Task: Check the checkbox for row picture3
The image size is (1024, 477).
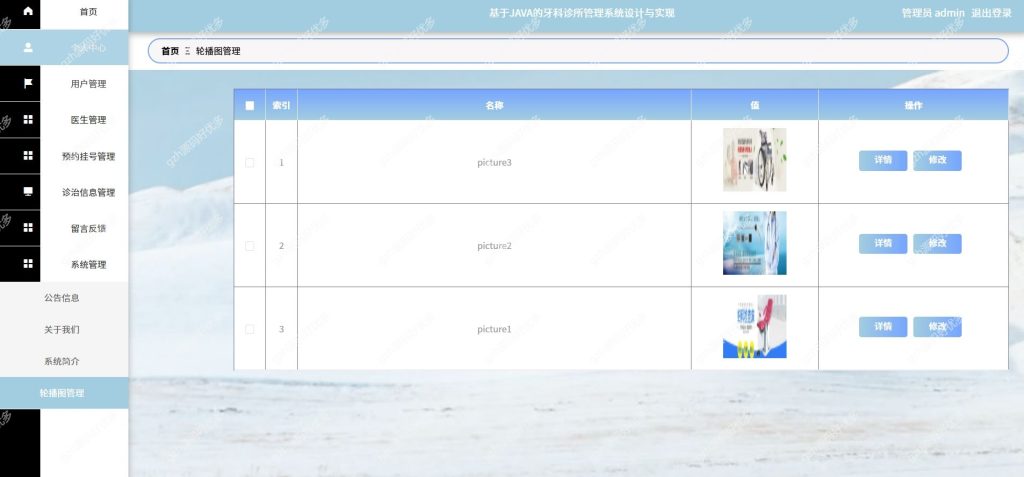Action: (249, 163)
